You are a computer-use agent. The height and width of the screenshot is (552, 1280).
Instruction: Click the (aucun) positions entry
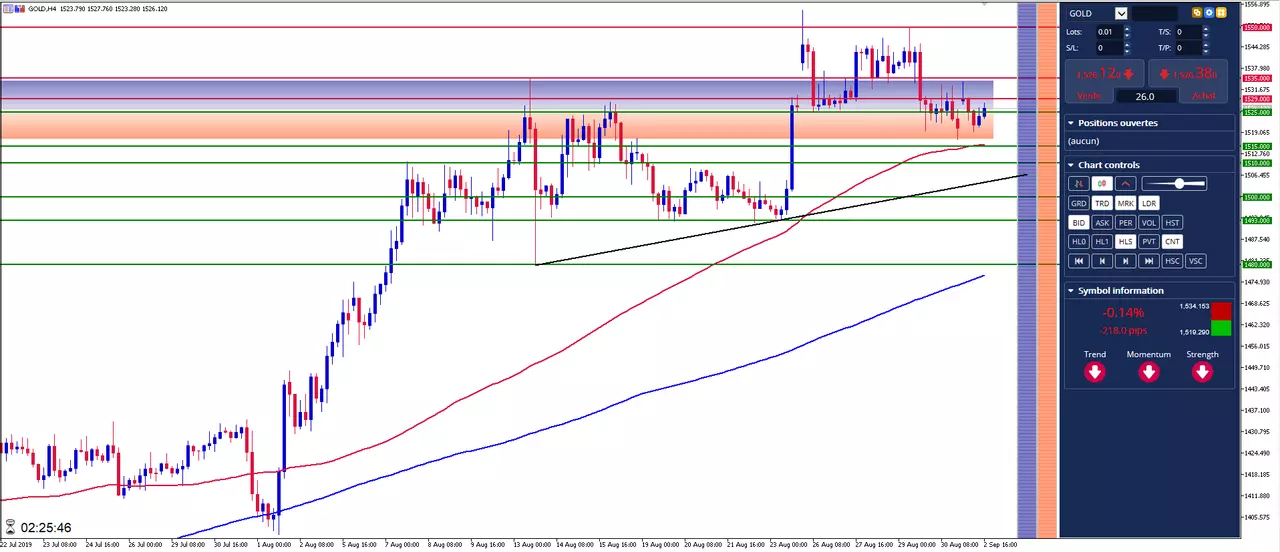coord(1083,141)
